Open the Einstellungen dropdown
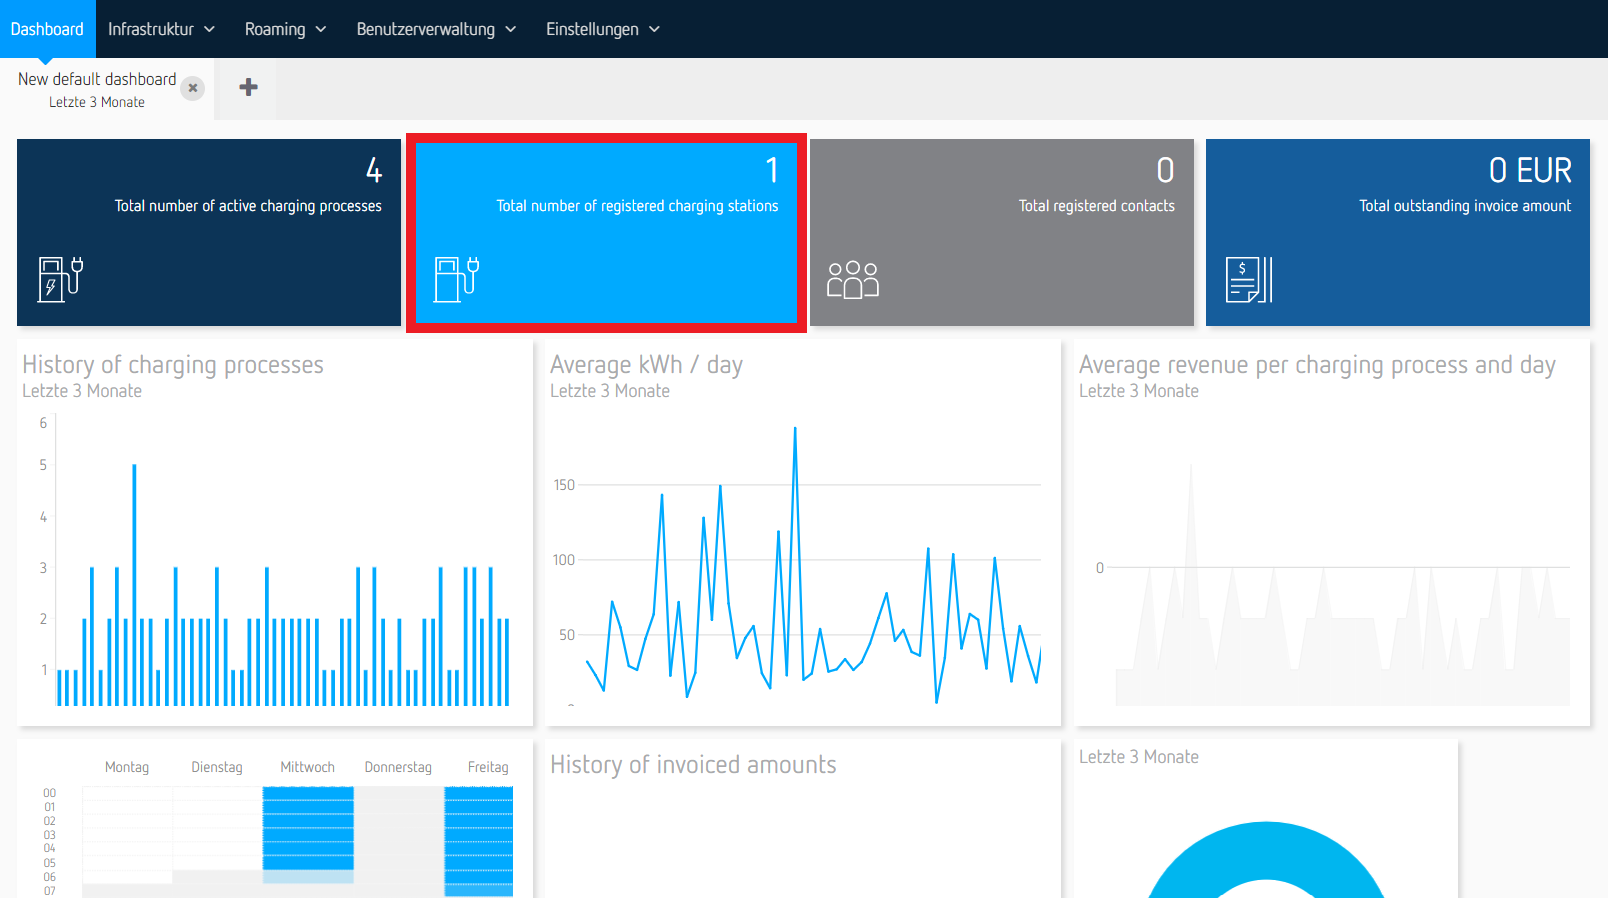Viewport: 1608px width, 898px height. point(602,29)
